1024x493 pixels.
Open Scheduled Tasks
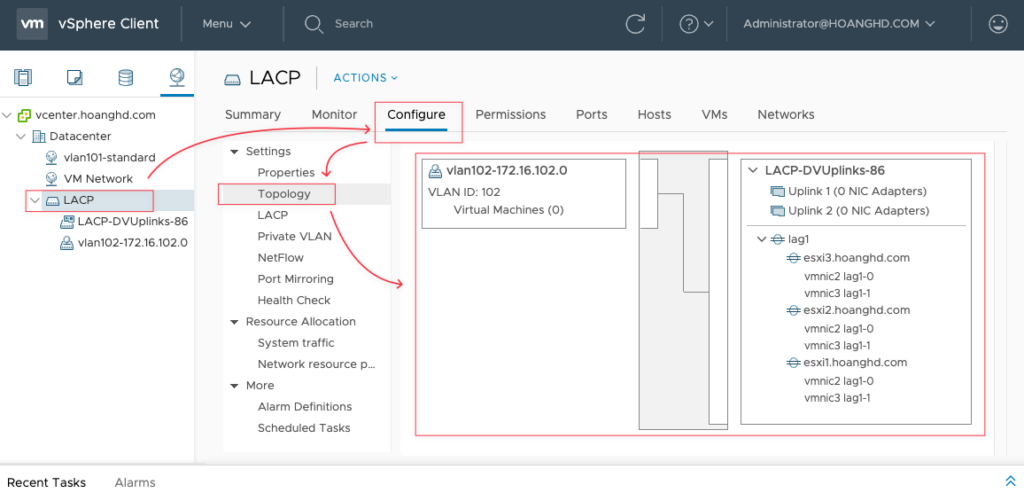point(306,428)
